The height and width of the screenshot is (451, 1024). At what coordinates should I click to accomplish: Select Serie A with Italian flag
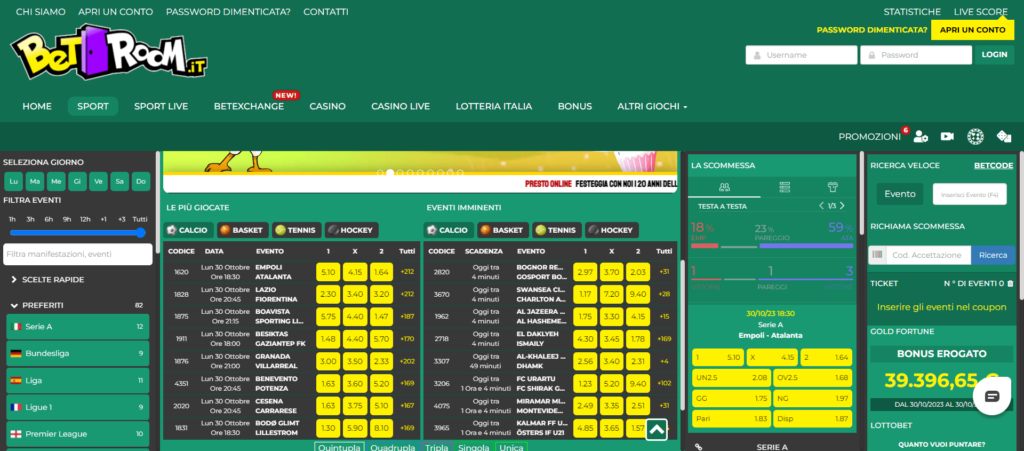tap(78, 326)
